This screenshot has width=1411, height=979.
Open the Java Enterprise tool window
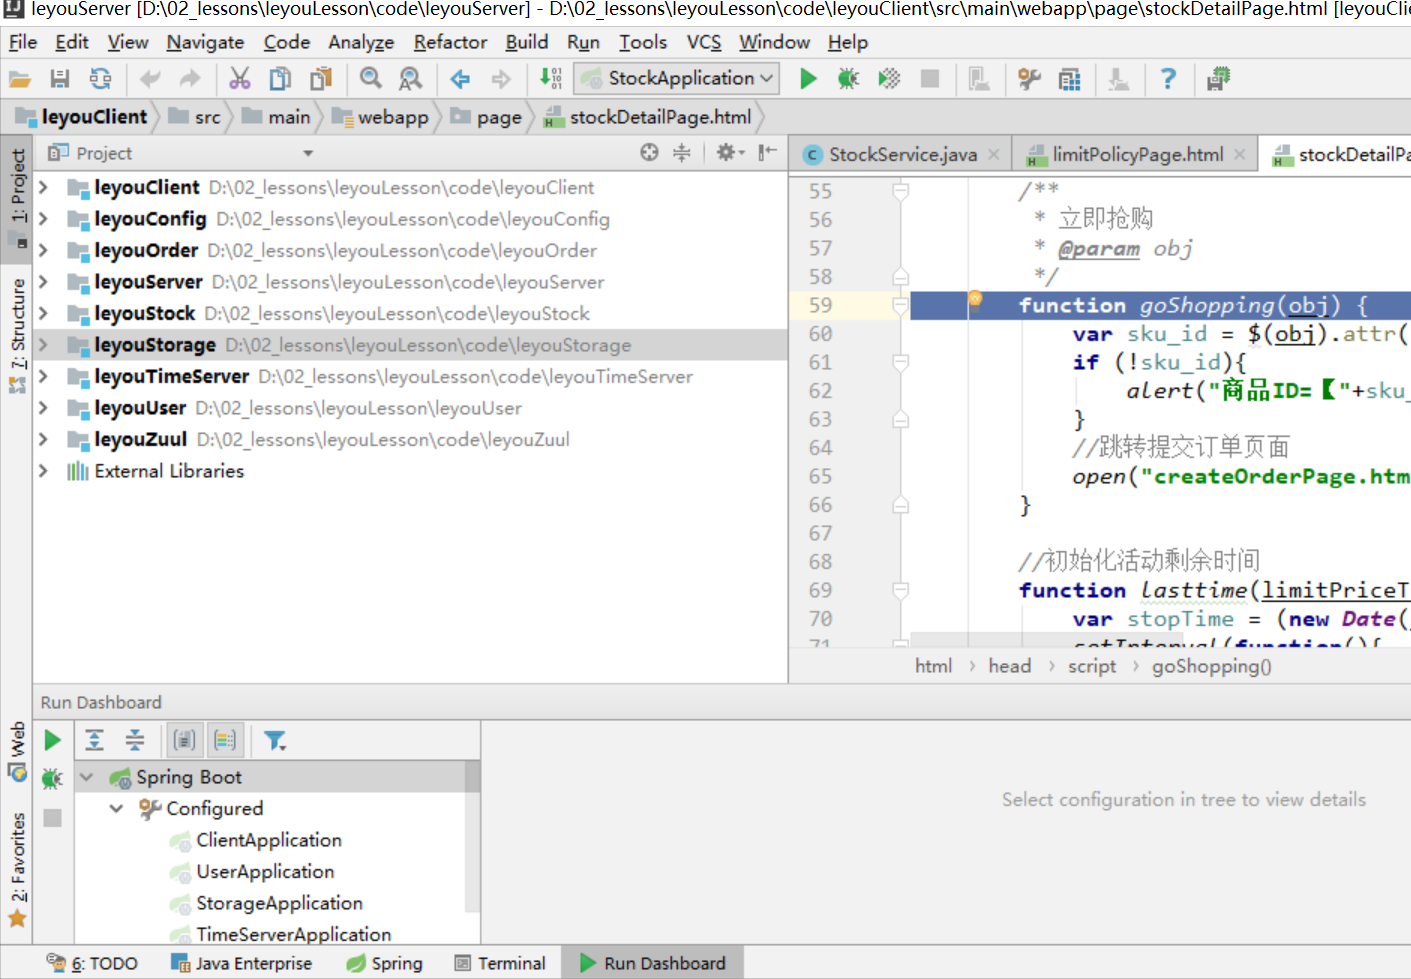[x=241, y=963]
